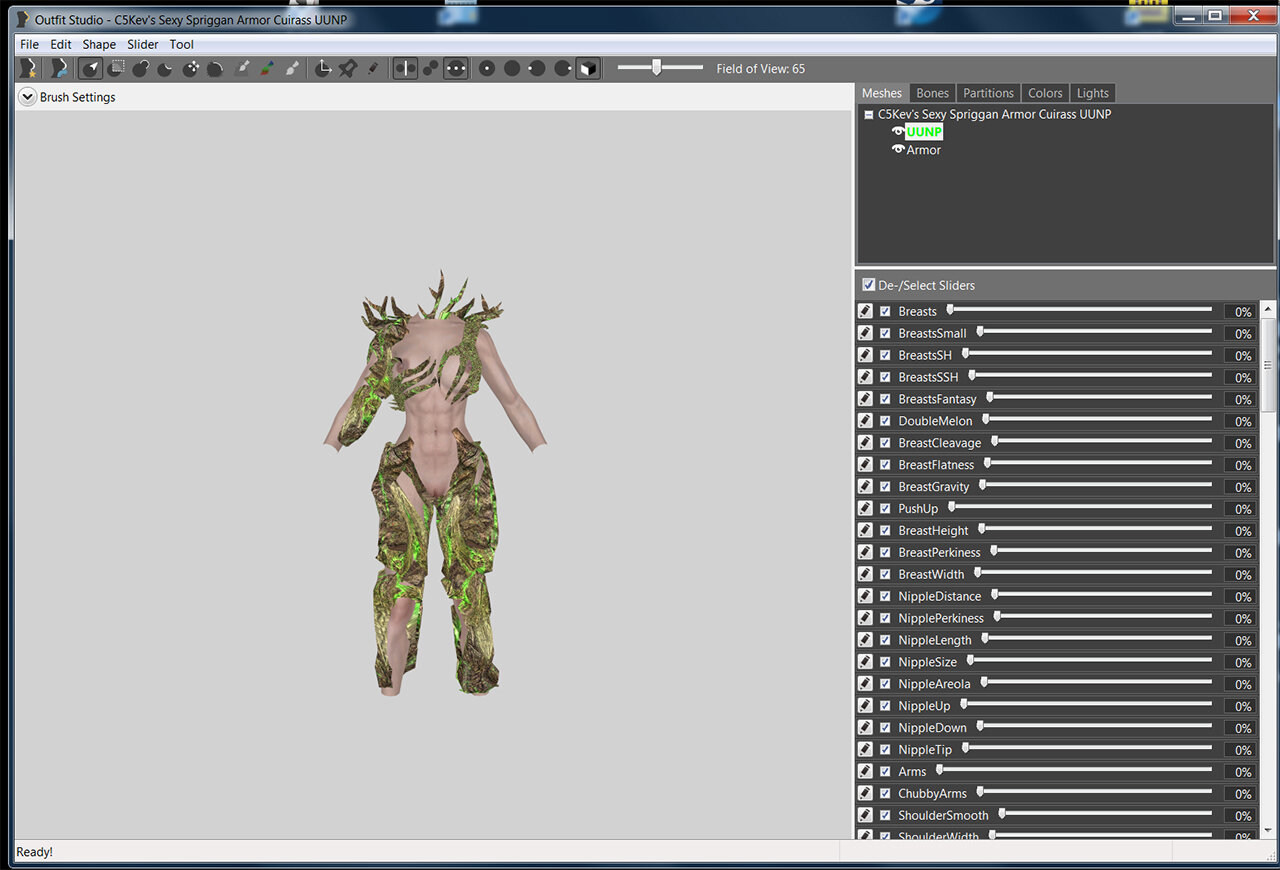Select the Move brush tool

tap(190, 68)
